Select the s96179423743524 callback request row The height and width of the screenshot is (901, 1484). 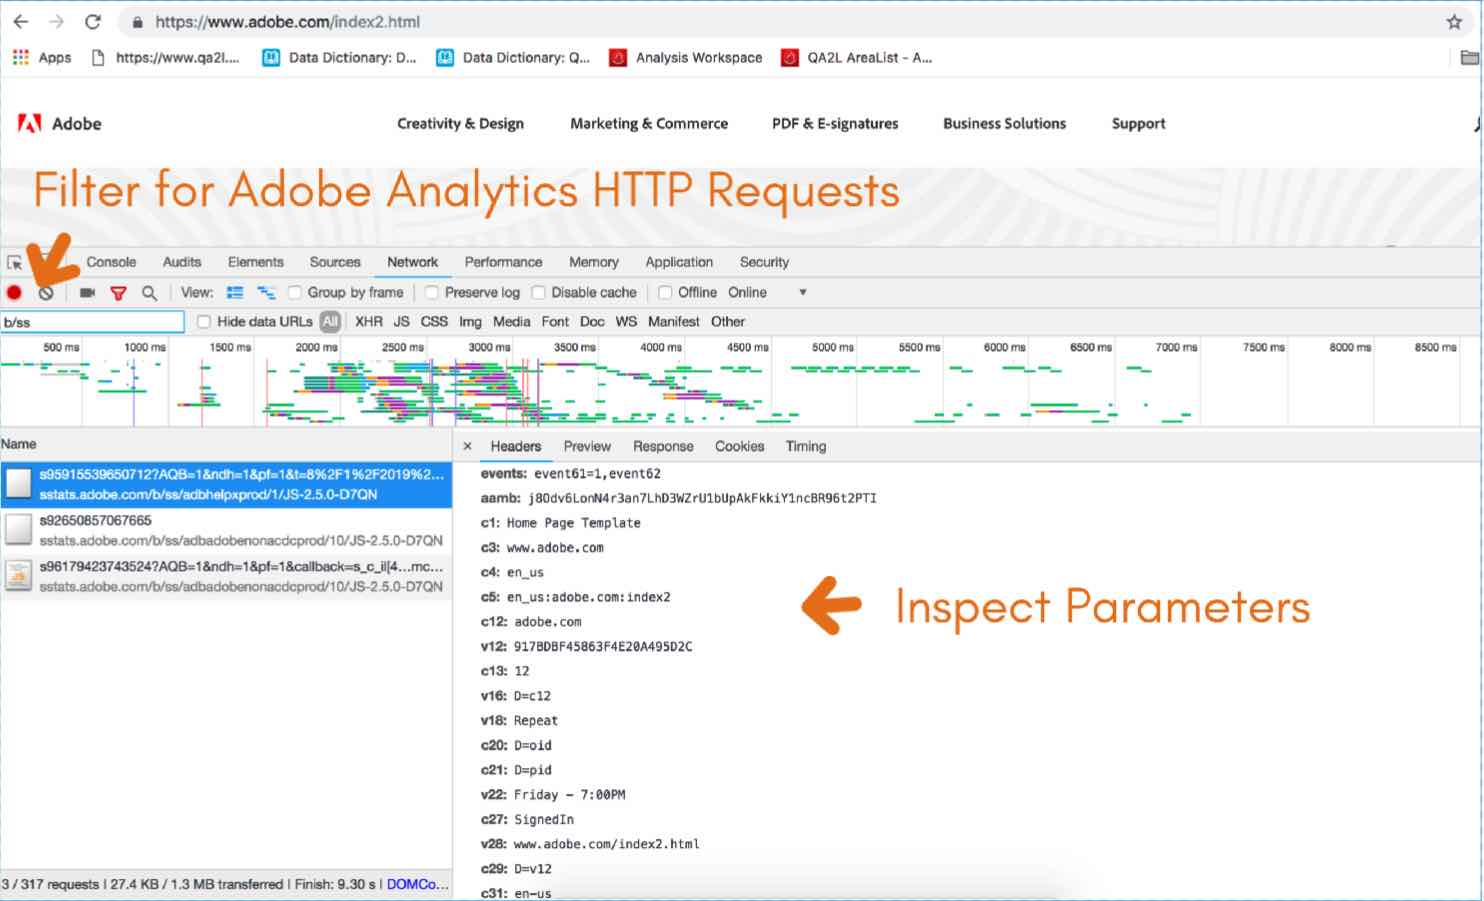(226, 577)
